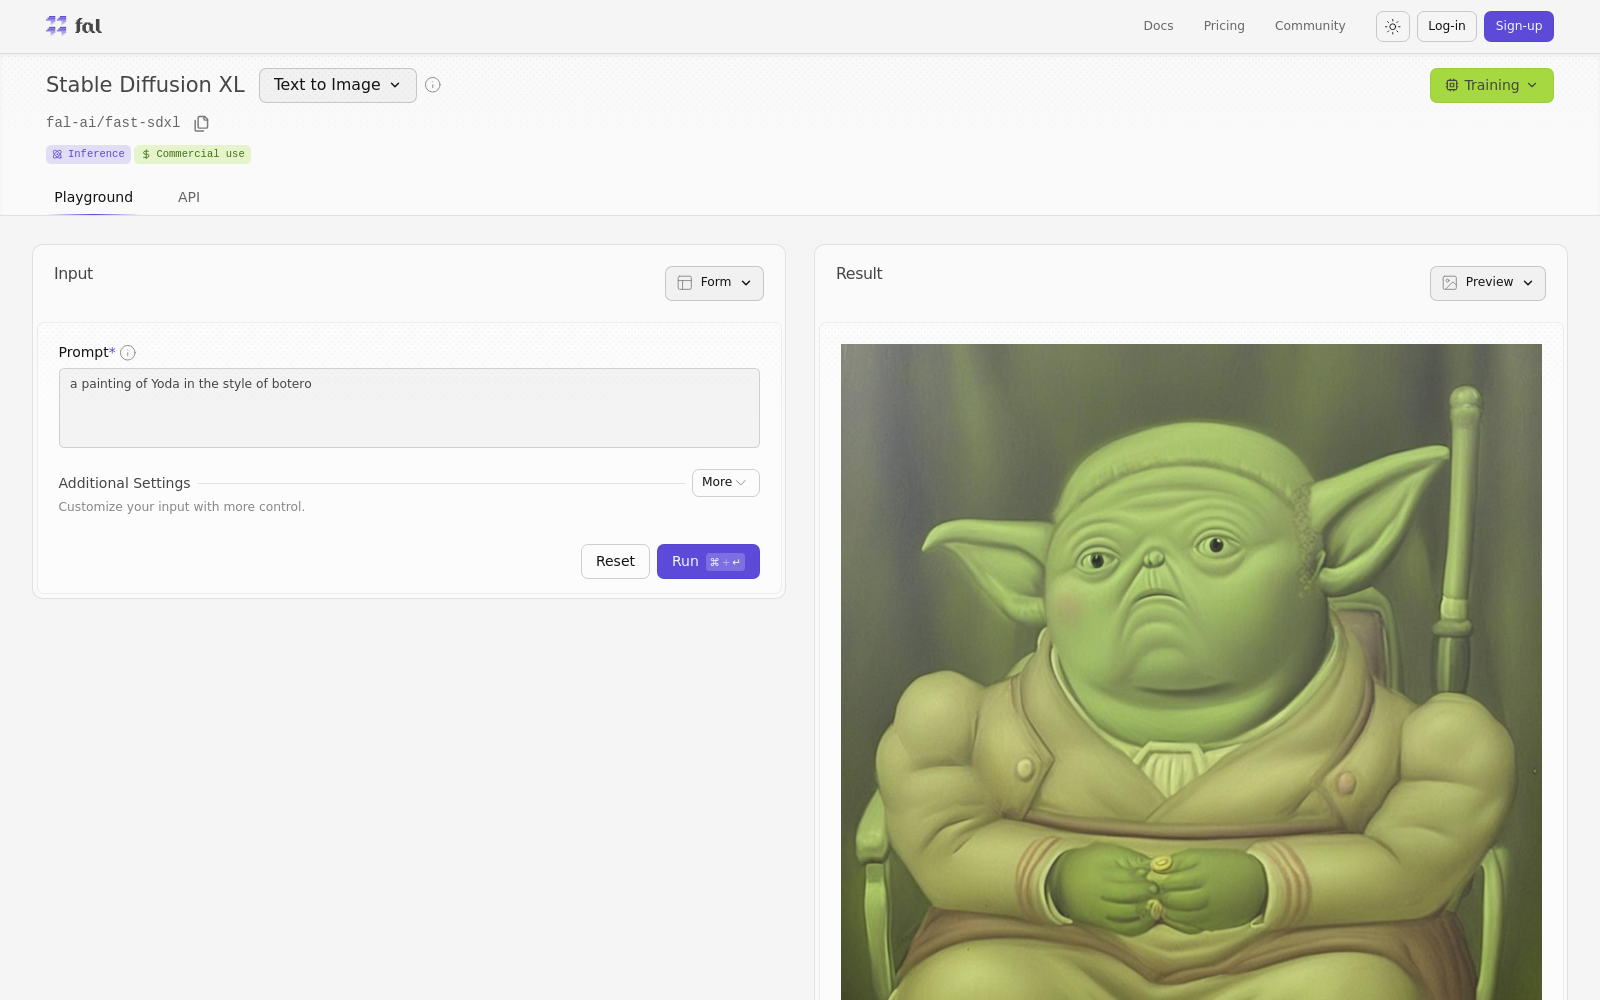Go to the Pricing page
This screenshot has width=1600, height=1000.
coord(1224,26)
